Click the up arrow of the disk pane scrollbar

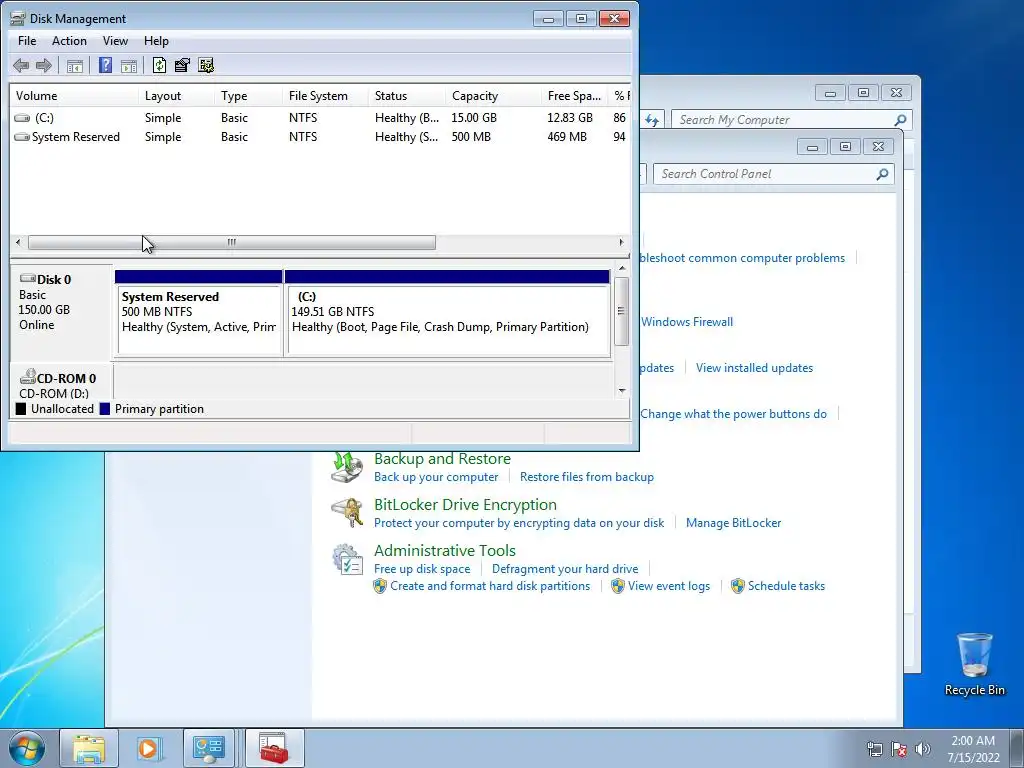tap(622, 268)
